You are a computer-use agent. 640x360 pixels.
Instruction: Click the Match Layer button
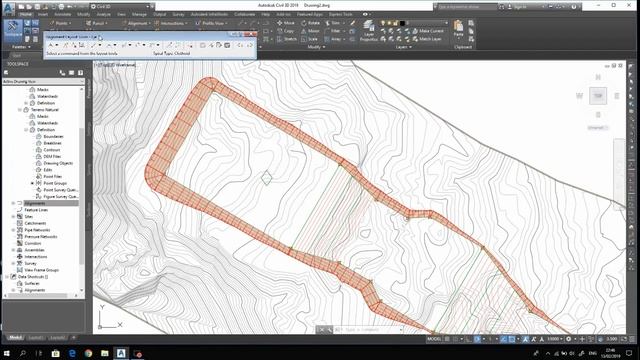point(427,39)
